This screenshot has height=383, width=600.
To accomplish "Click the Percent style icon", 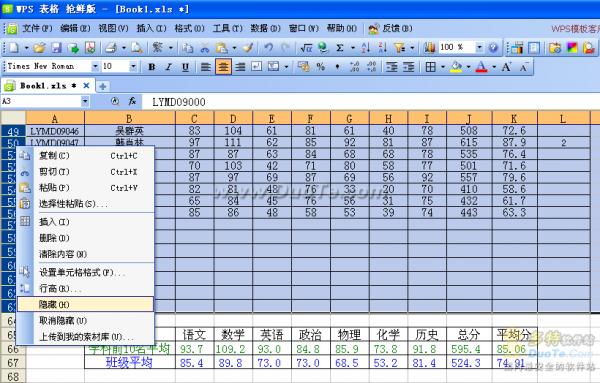I will point(321,67).
